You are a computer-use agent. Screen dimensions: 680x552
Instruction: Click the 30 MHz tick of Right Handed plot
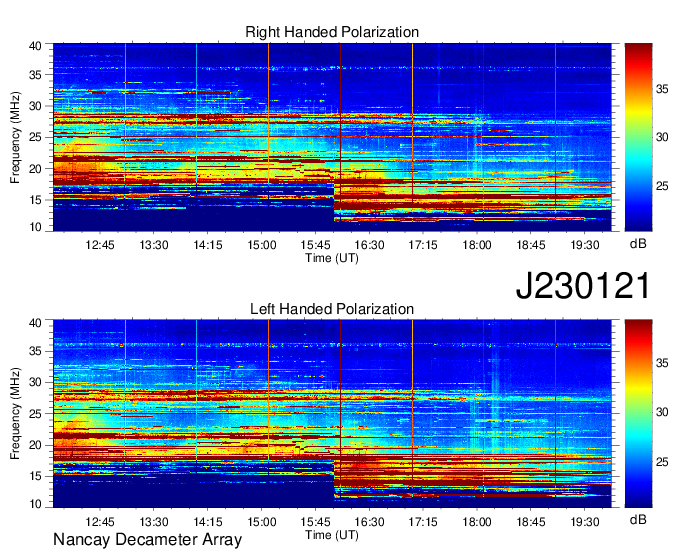[x=36, y=106]
